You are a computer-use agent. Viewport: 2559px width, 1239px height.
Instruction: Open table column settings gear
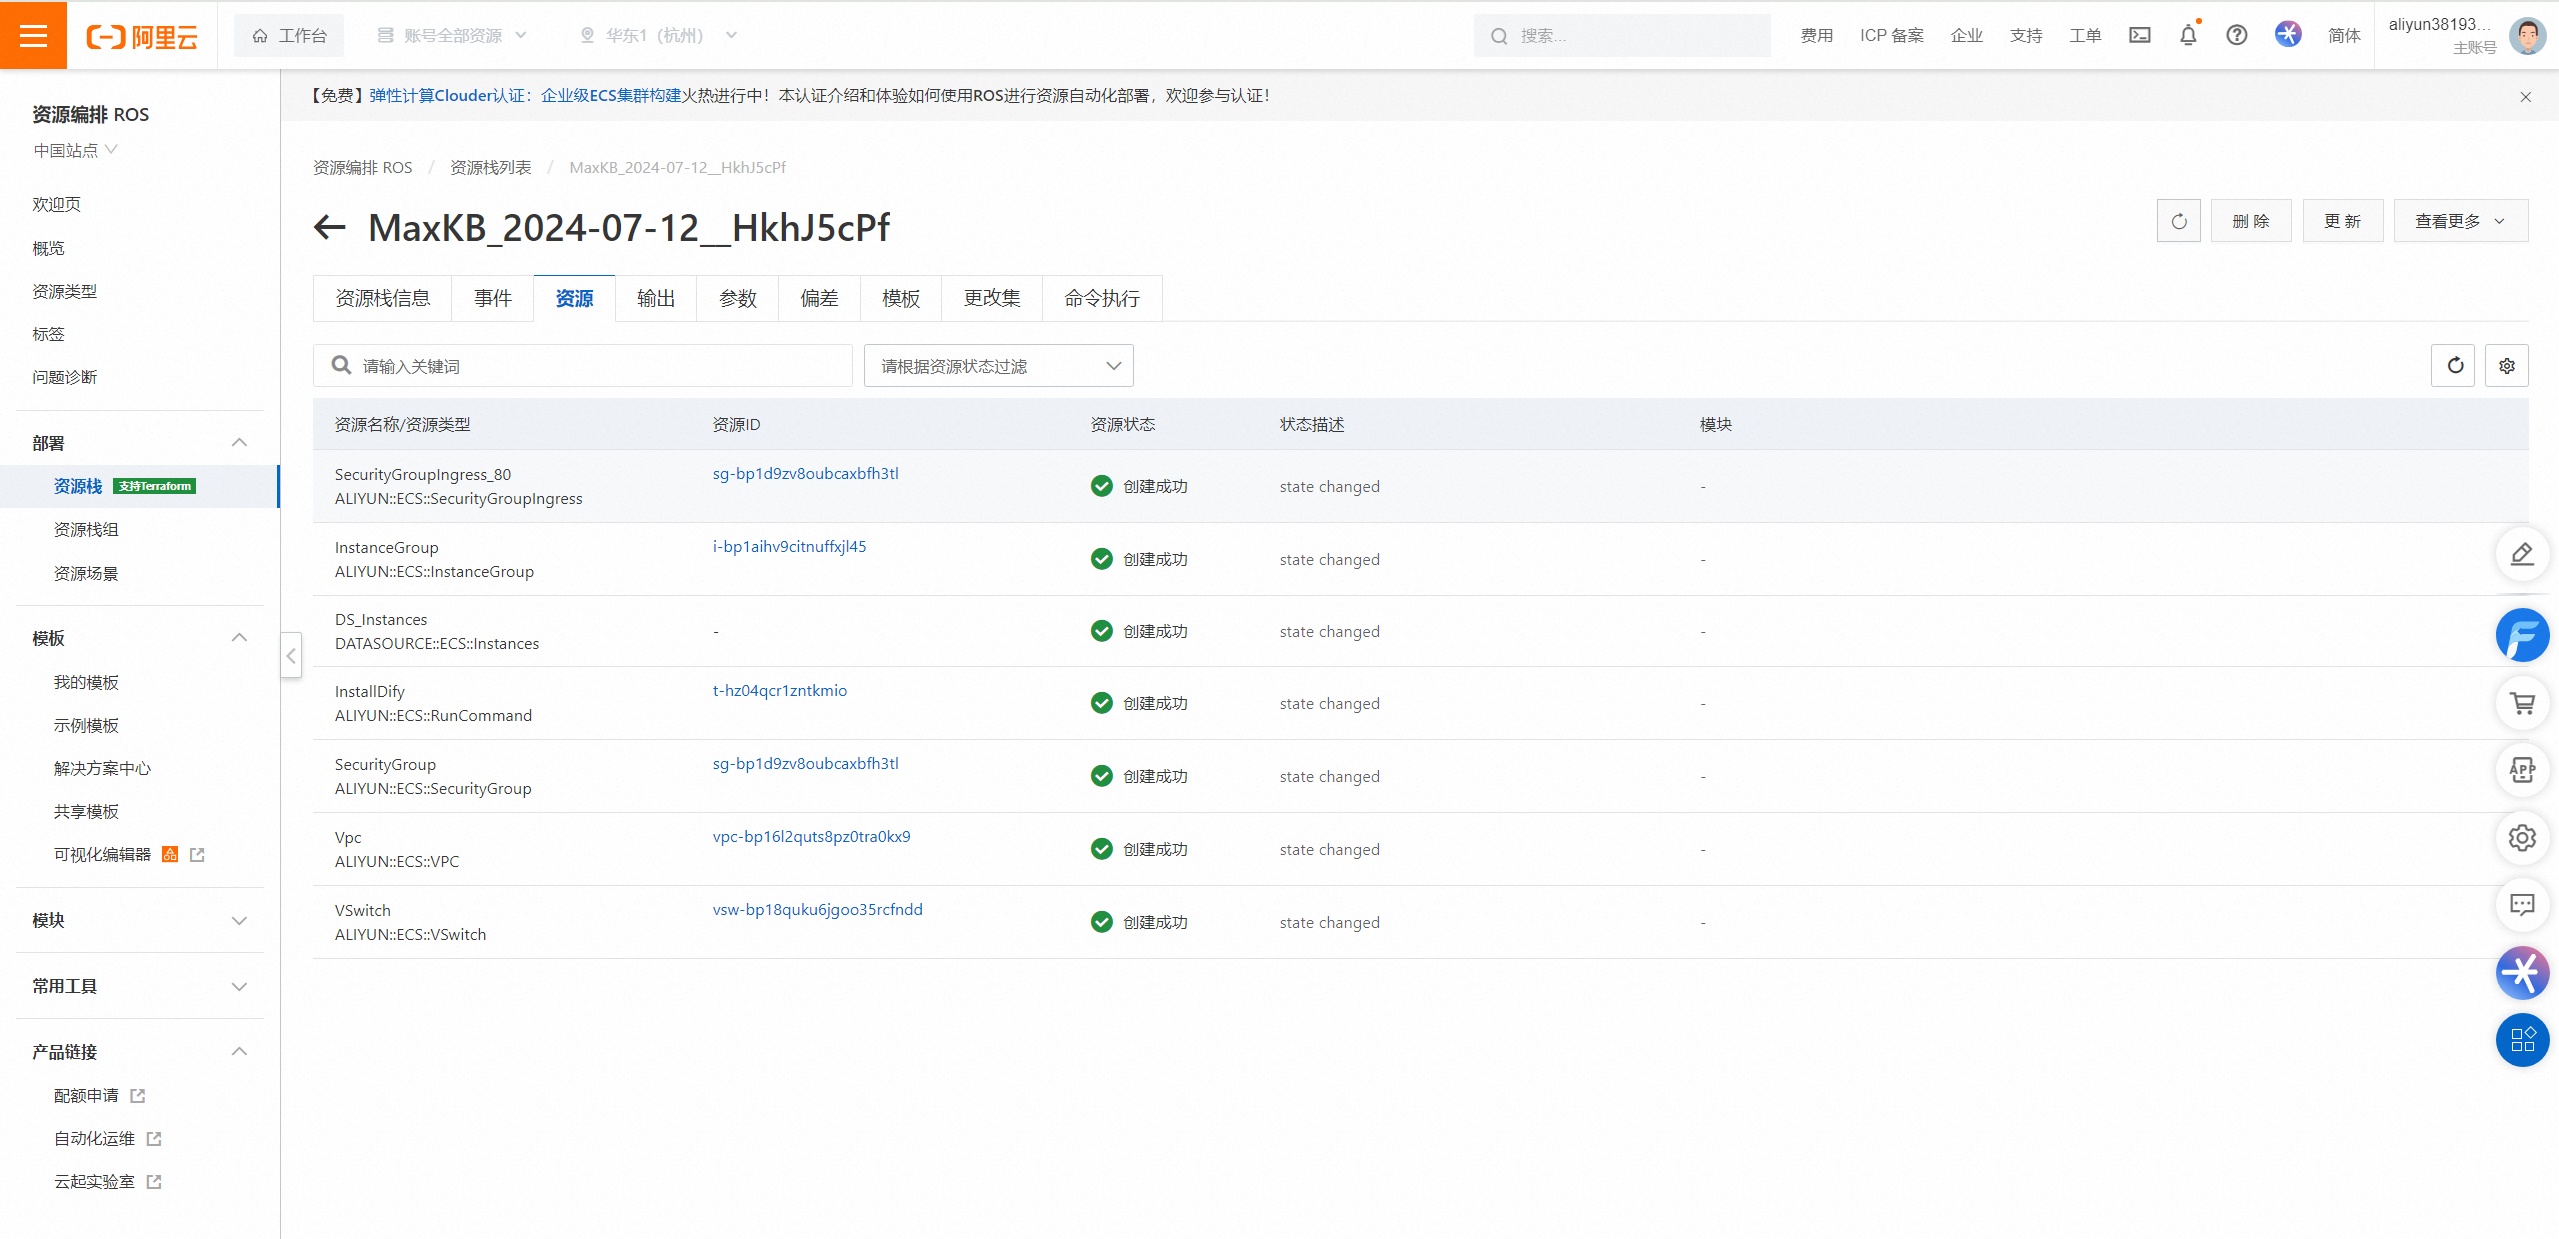[x=2507, y=365]
